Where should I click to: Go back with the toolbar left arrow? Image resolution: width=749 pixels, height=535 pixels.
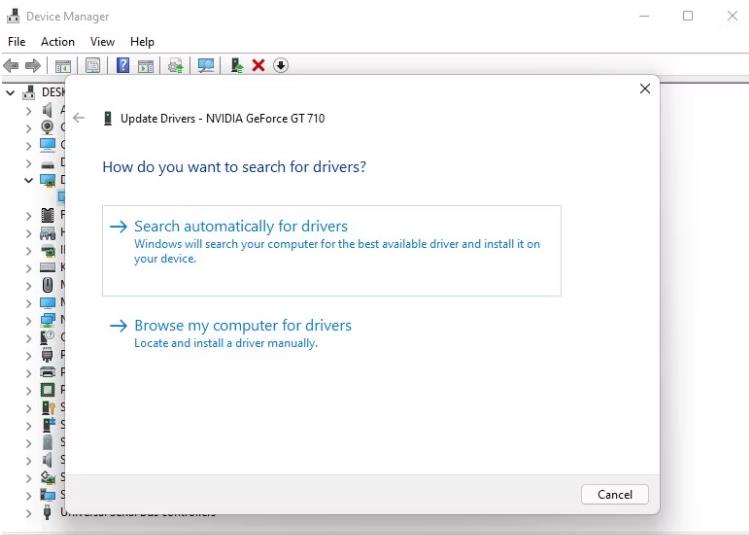pyautogui.click(x=11, y=65)
